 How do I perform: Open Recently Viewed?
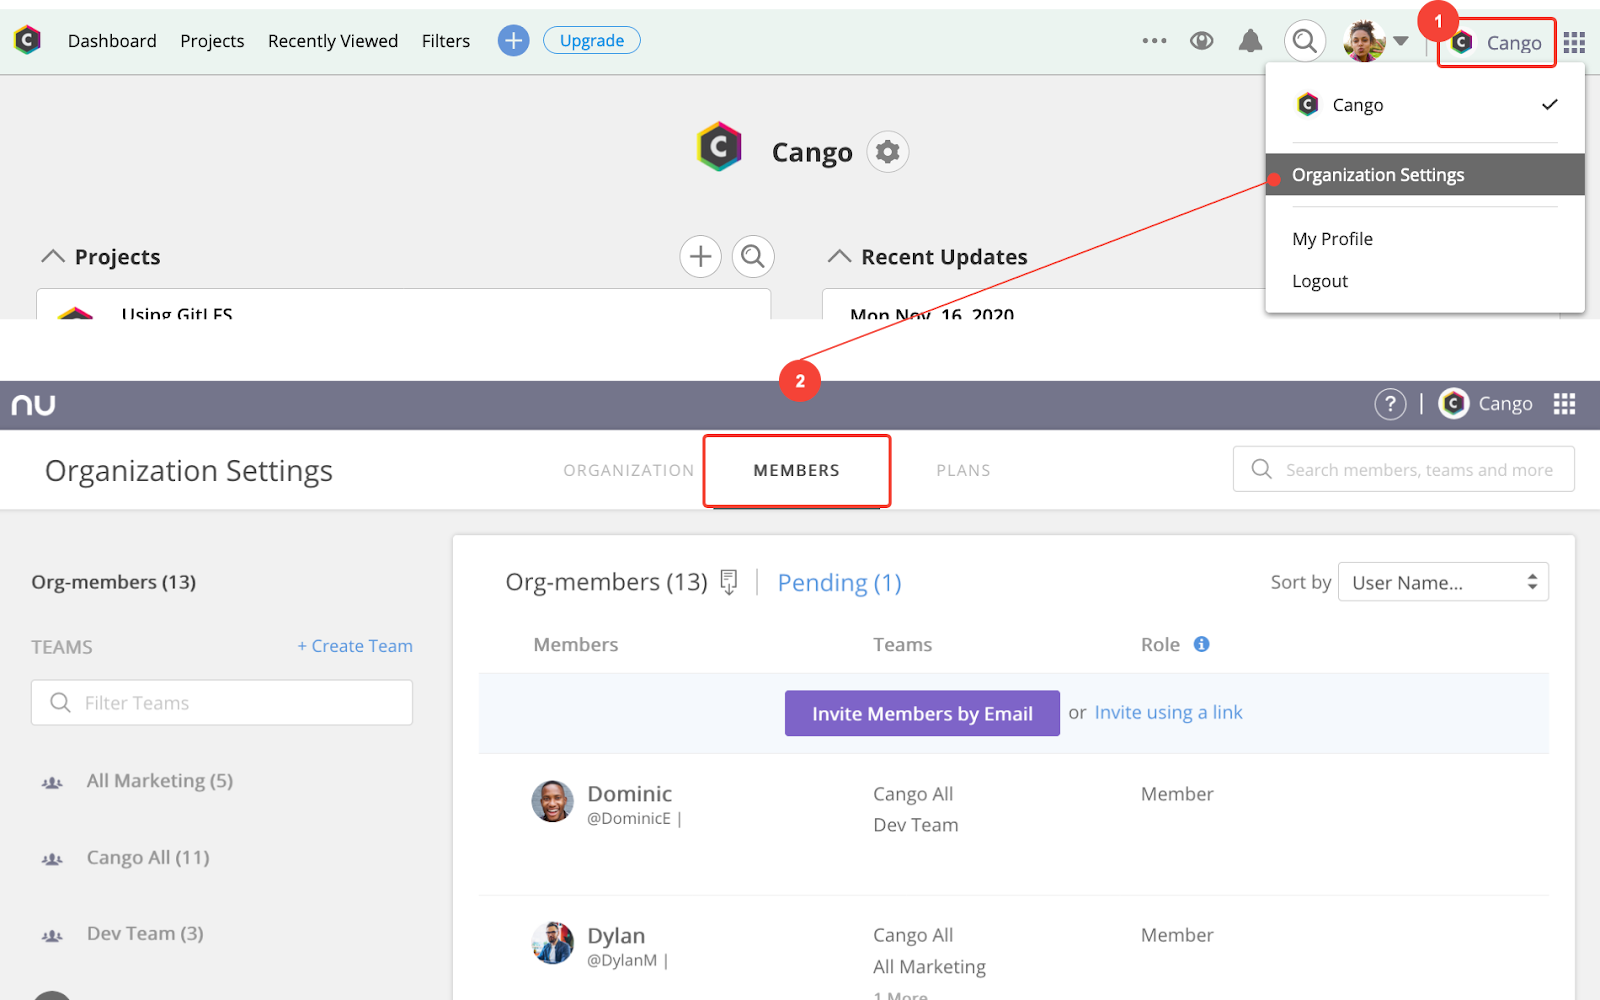(333, 41)
